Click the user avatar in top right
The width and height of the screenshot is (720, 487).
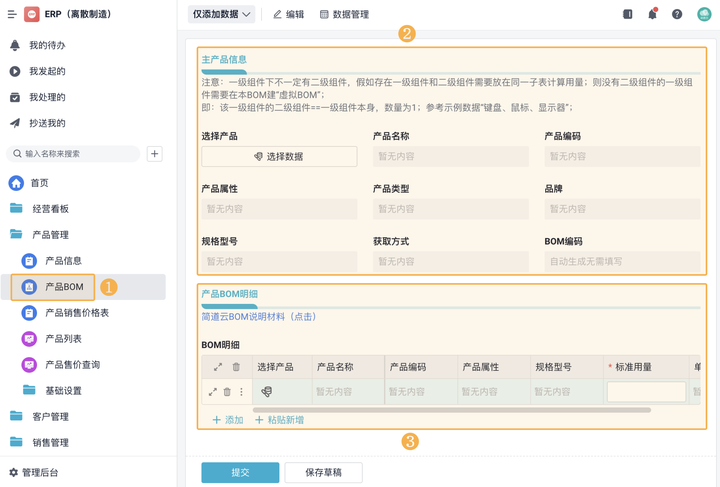[x=703, y=14]
